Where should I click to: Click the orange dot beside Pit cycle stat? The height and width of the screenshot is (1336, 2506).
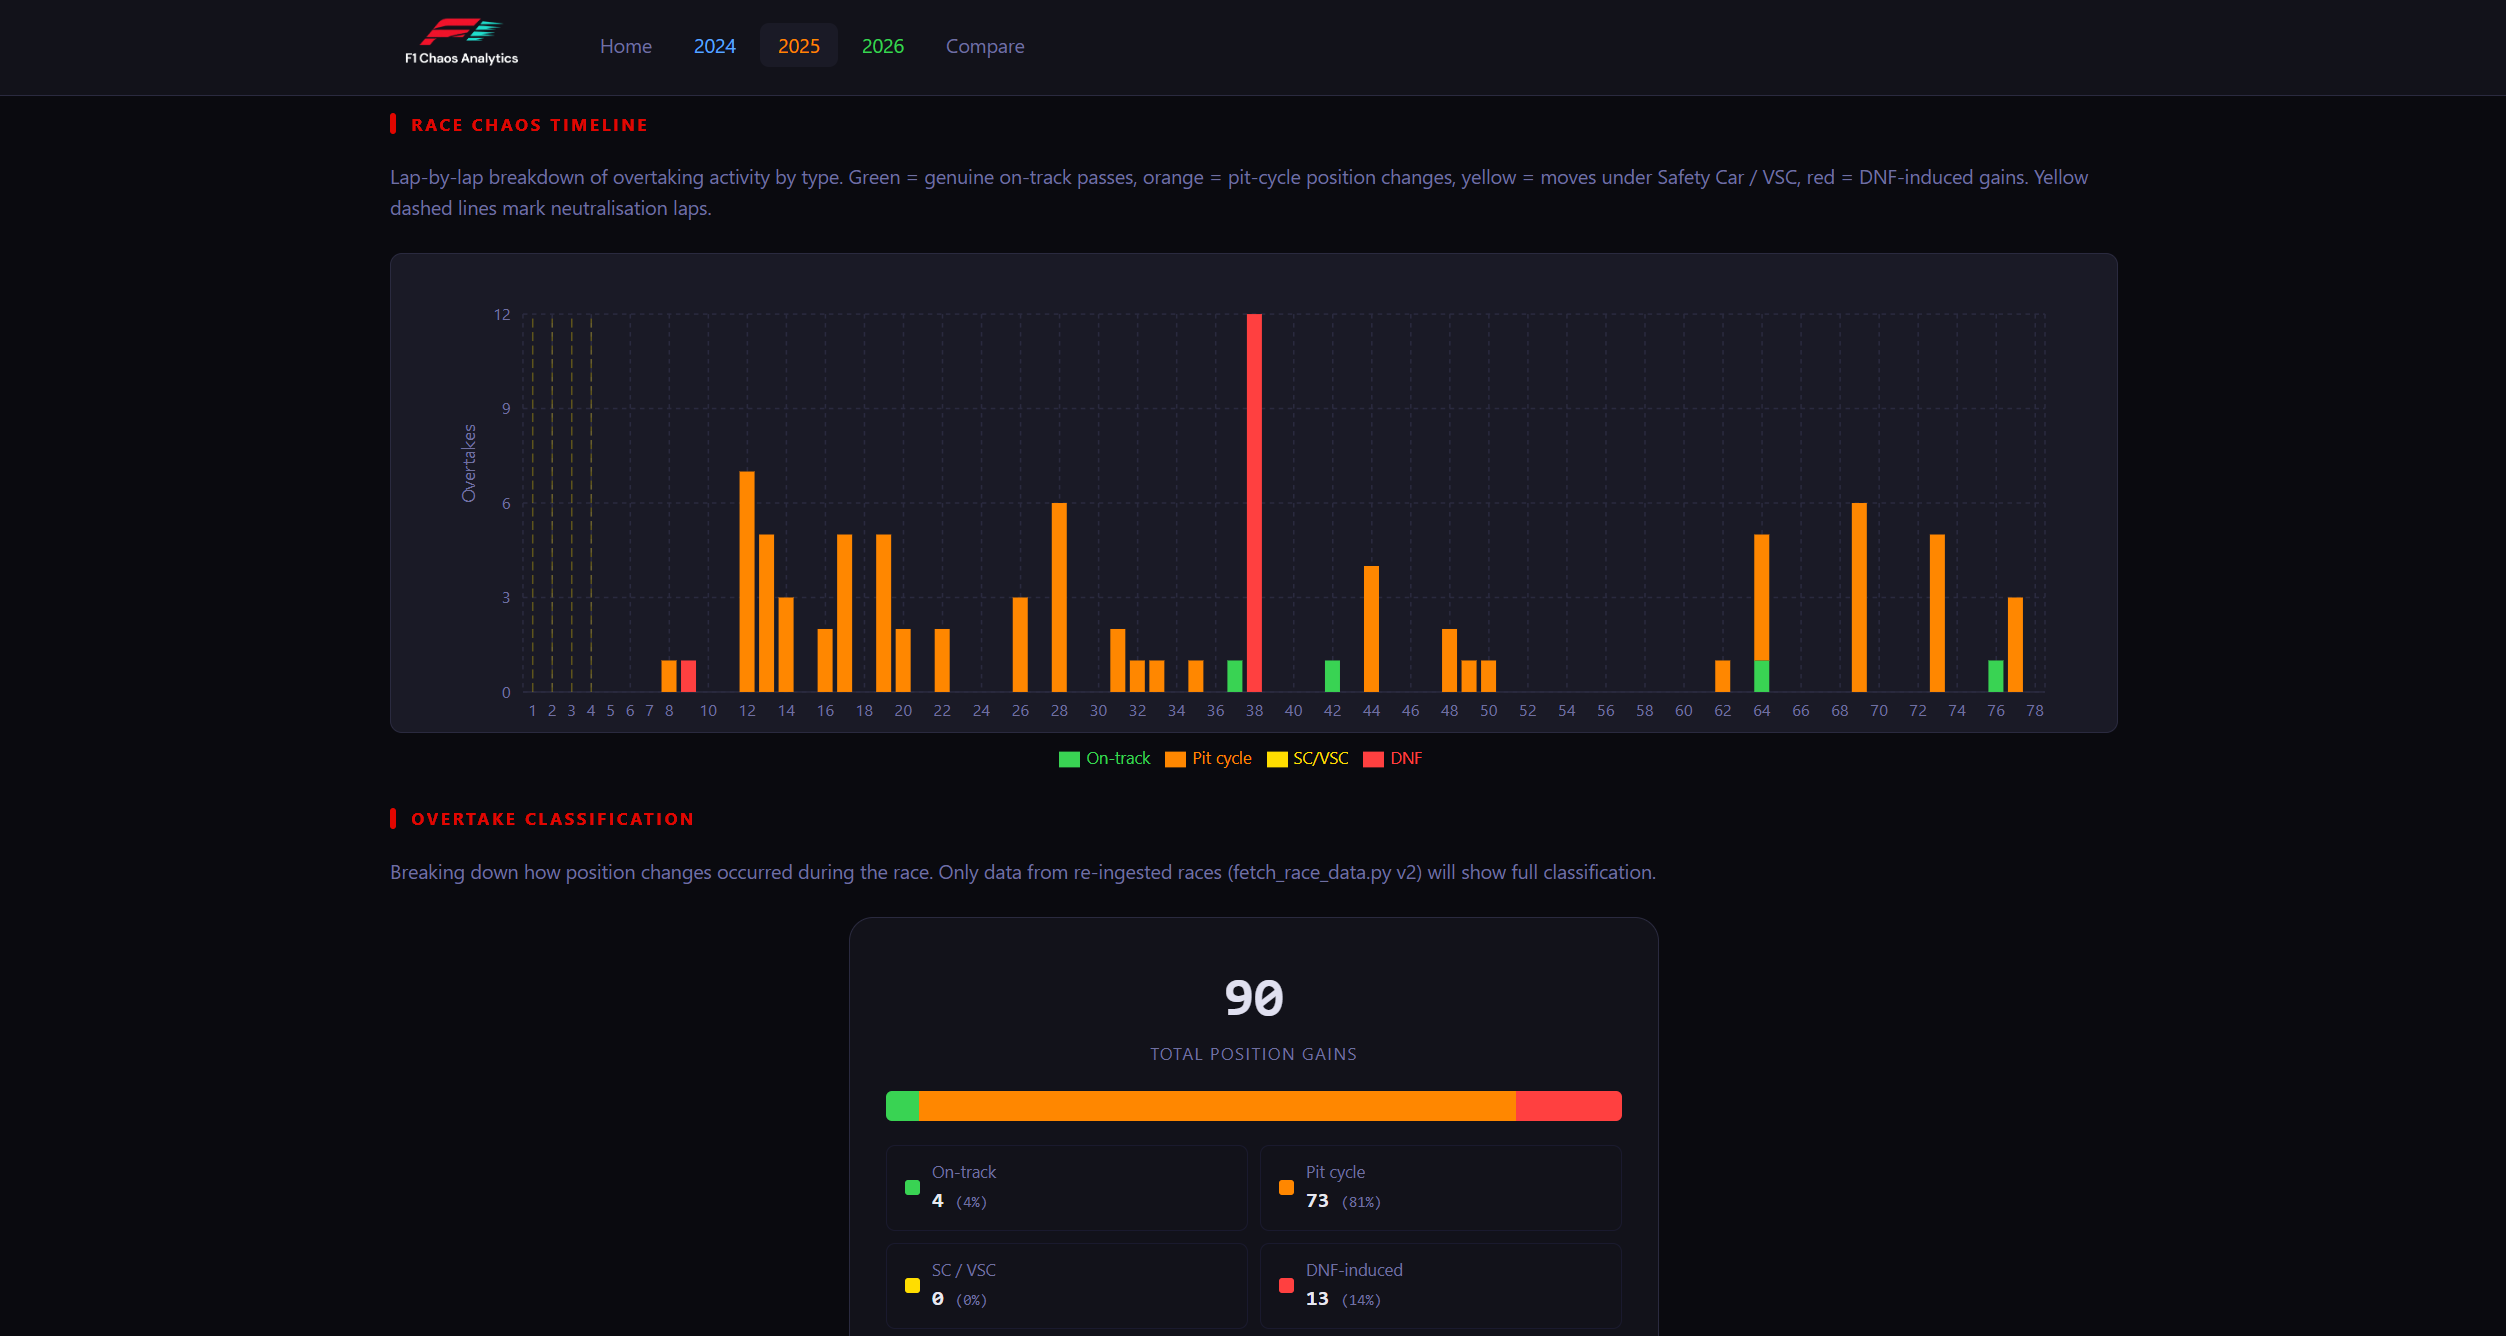1285,1186
